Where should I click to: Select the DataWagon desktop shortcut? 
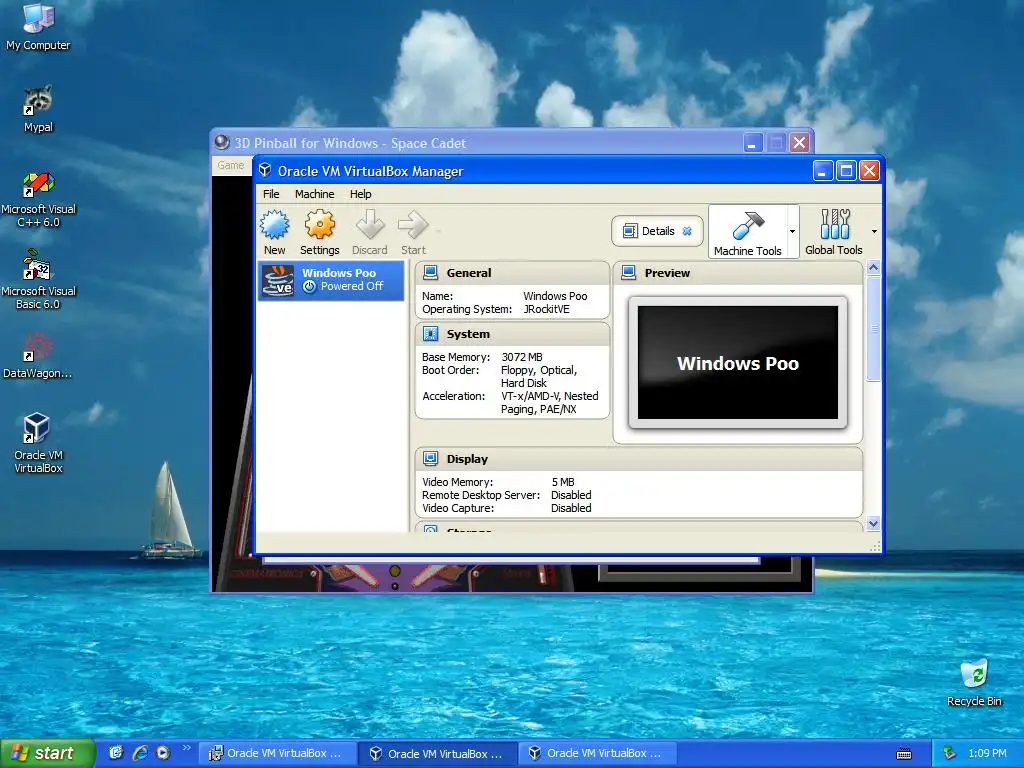(x=38, y=347)
